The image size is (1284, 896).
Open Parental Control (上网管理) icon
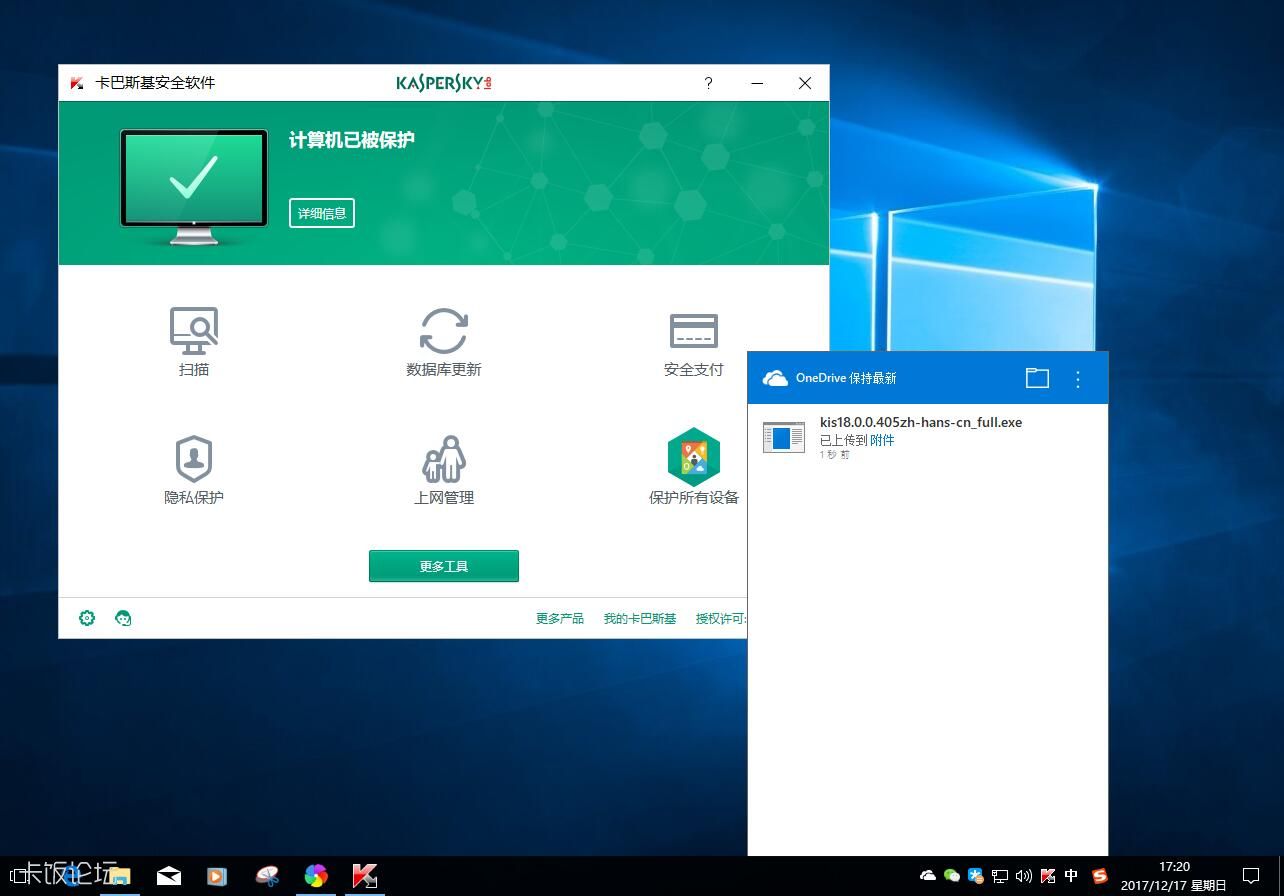click(x=444, y=459)
